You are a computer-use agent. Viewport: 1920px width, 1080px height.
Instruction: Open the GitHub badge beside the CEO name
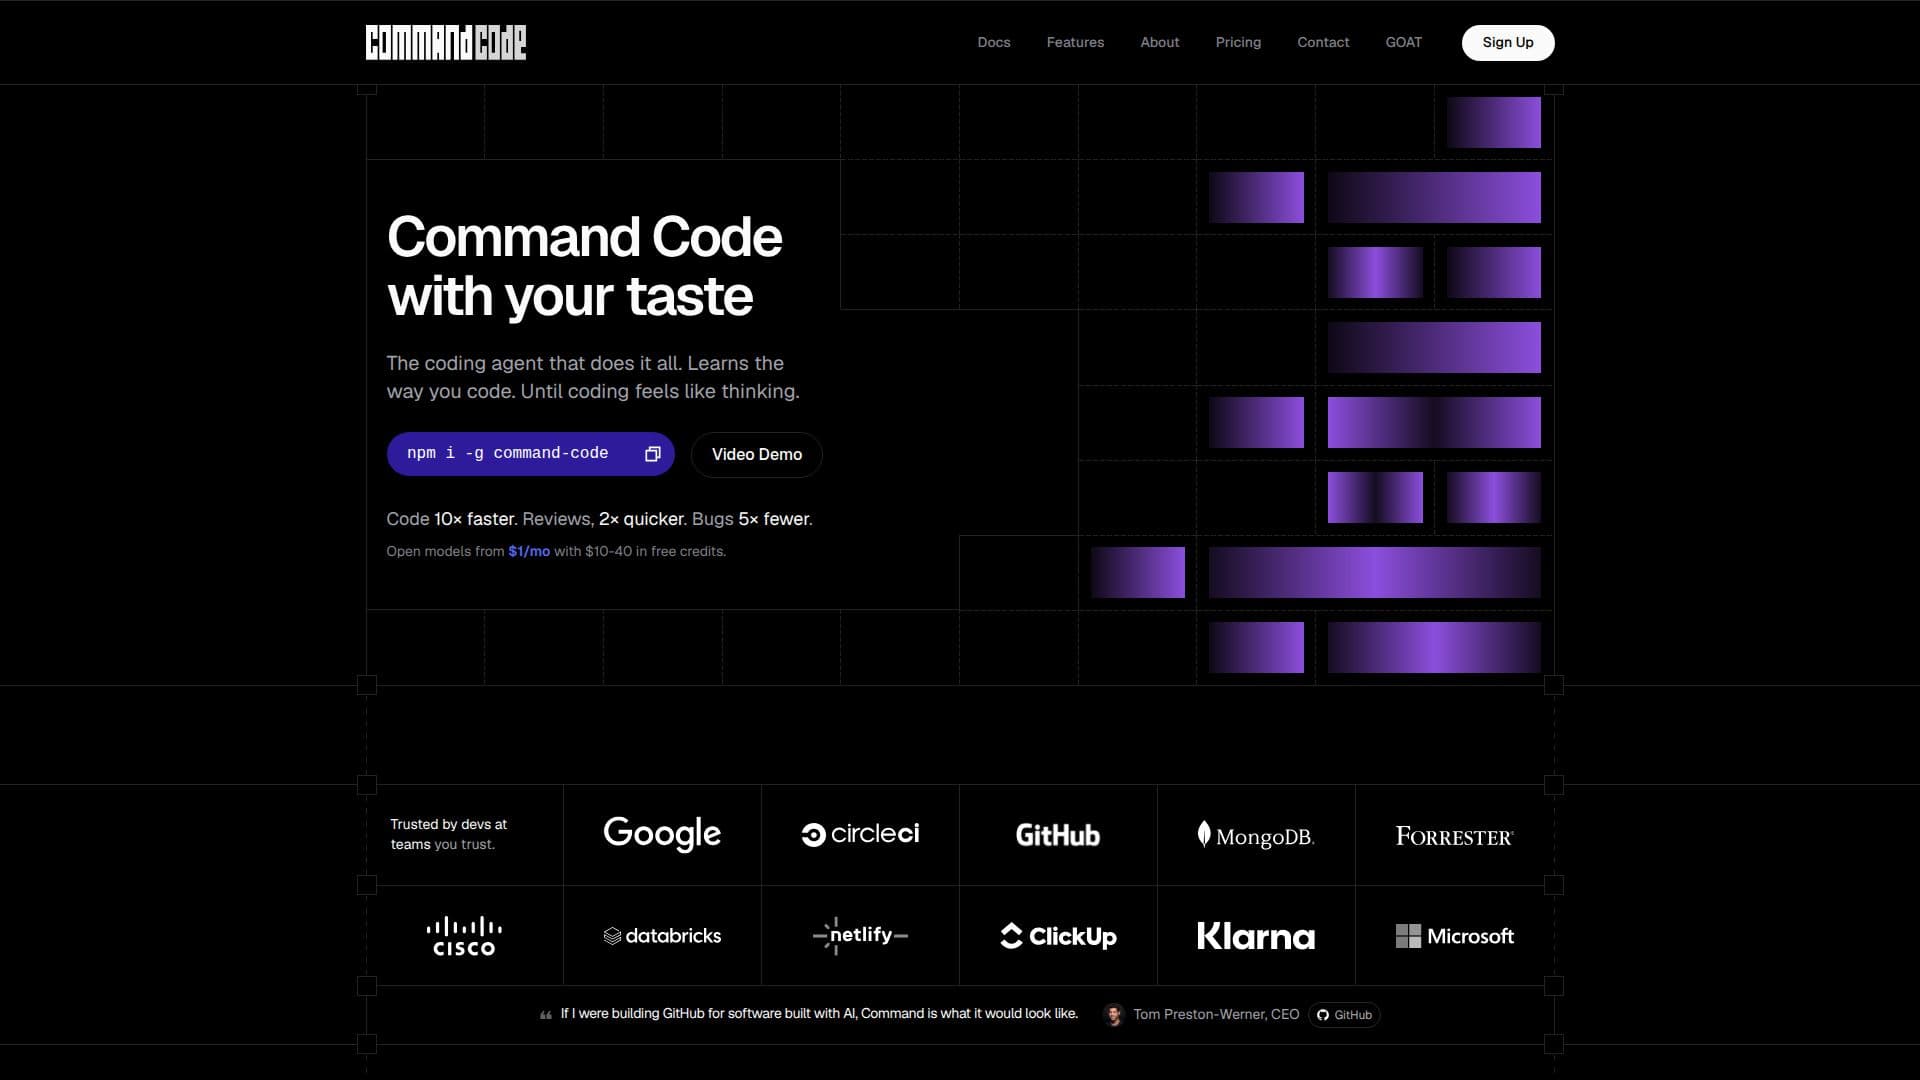tap(1344, 1015)
